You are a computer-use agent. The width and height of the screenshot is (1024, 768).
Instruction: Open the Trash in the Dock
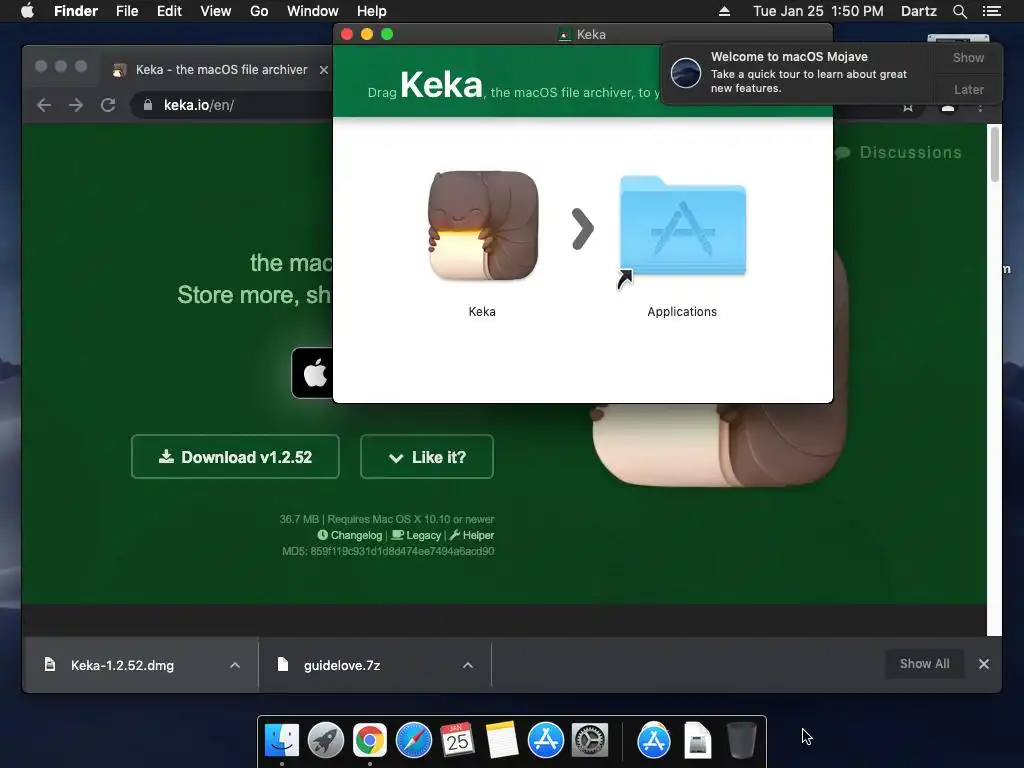pyautogui.click(x=741, y=741)
